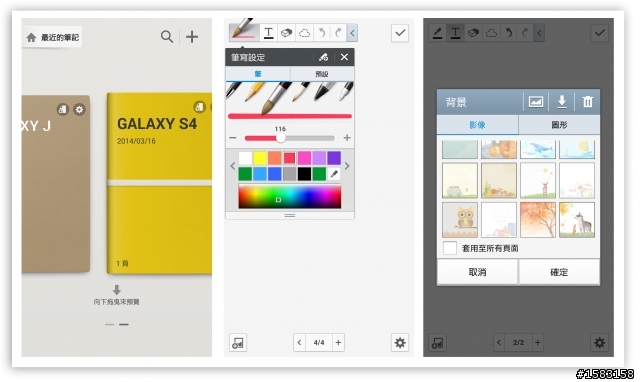Show previous color palette with left chevron
The height and width of the screenshot is (382, 640).
pos(233,166)
